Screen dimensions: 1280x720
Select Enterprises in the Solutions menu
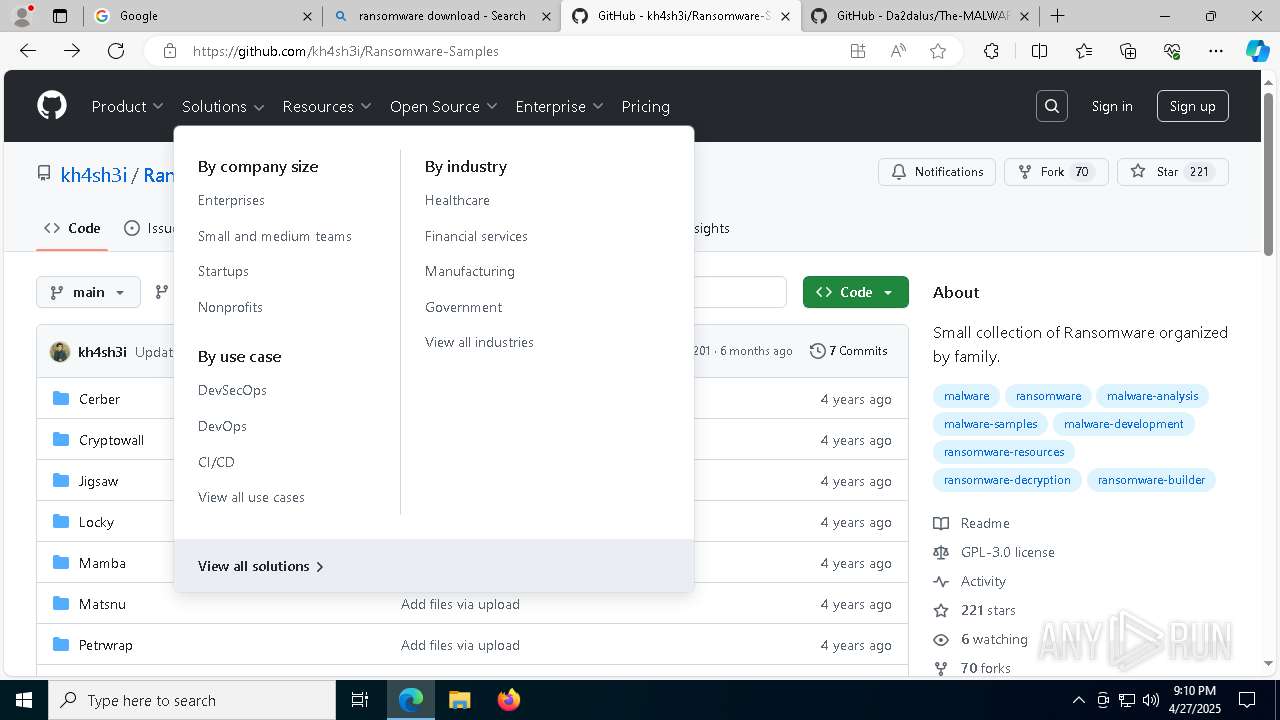[x=231, y=200]
